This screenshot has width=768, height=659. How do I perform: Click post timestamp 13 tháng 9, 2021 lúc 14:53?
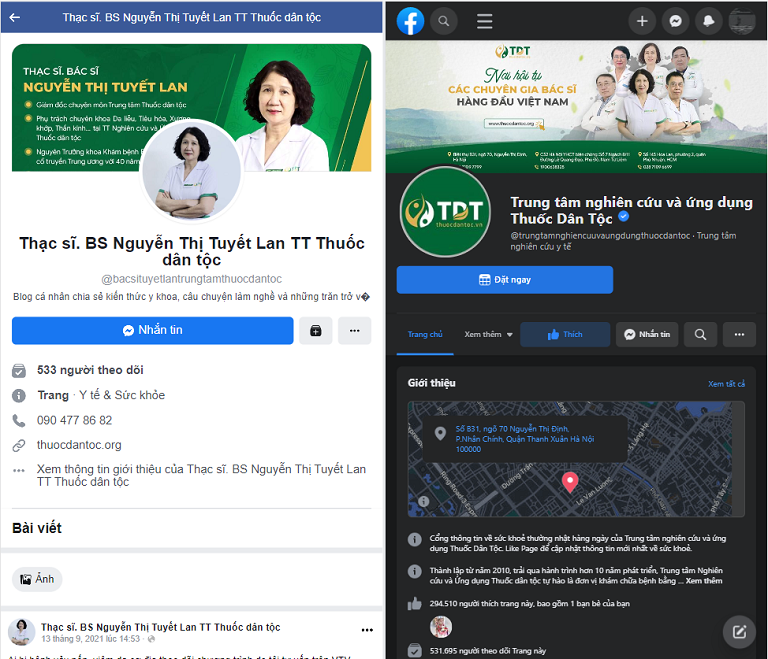pyautogui.click(x=91, y=639)
